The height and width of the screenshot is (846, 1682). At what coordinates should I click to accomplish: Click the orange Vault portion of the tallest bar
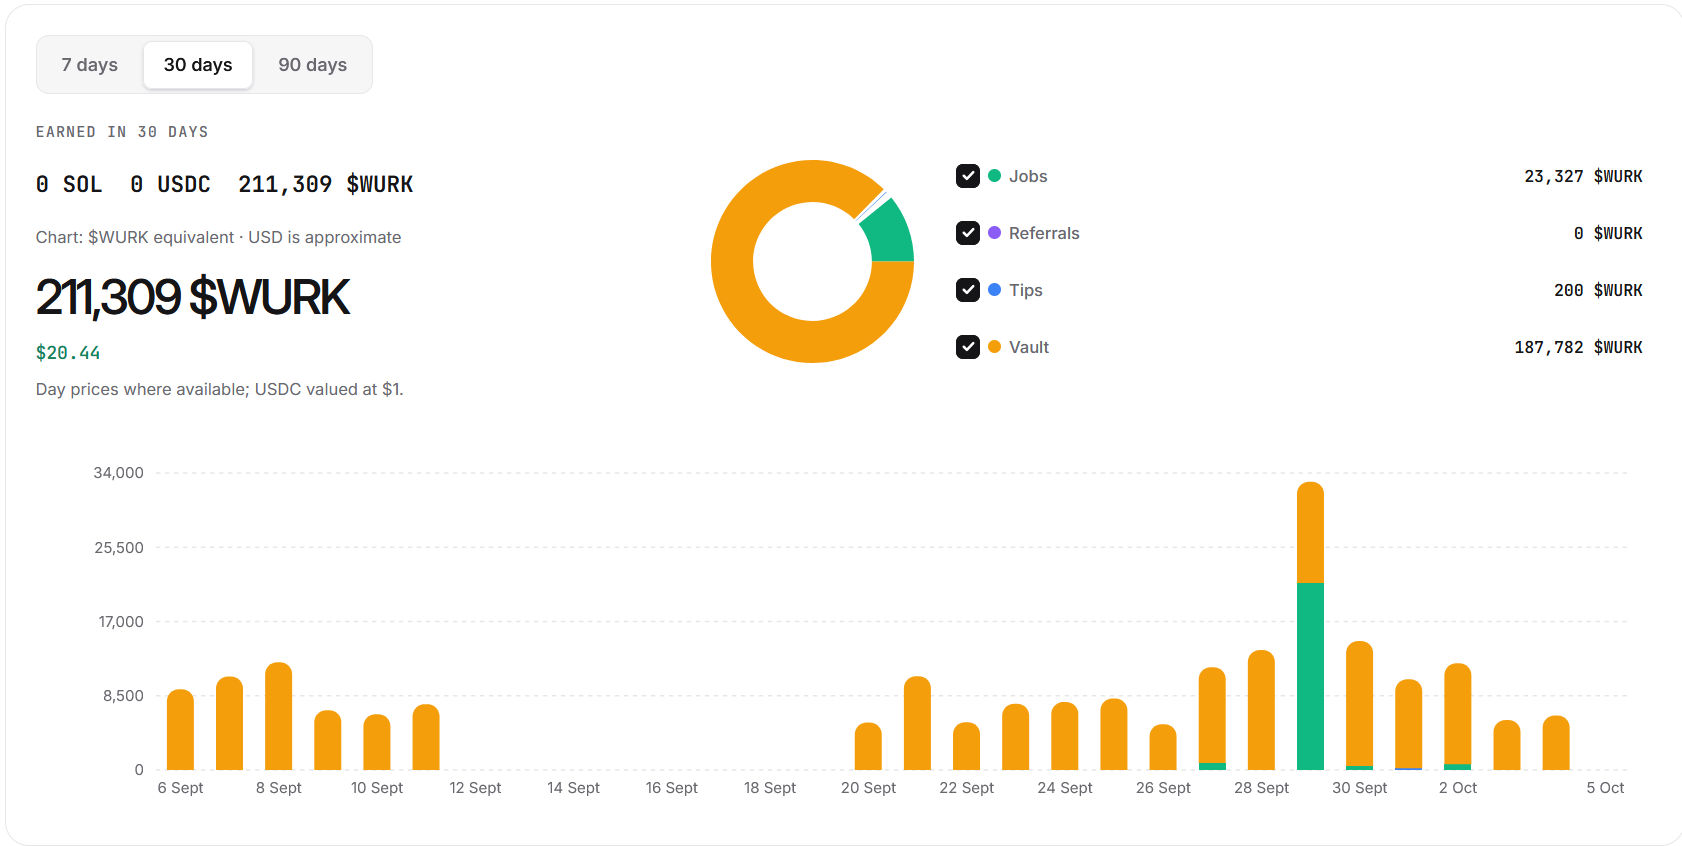1310,533
